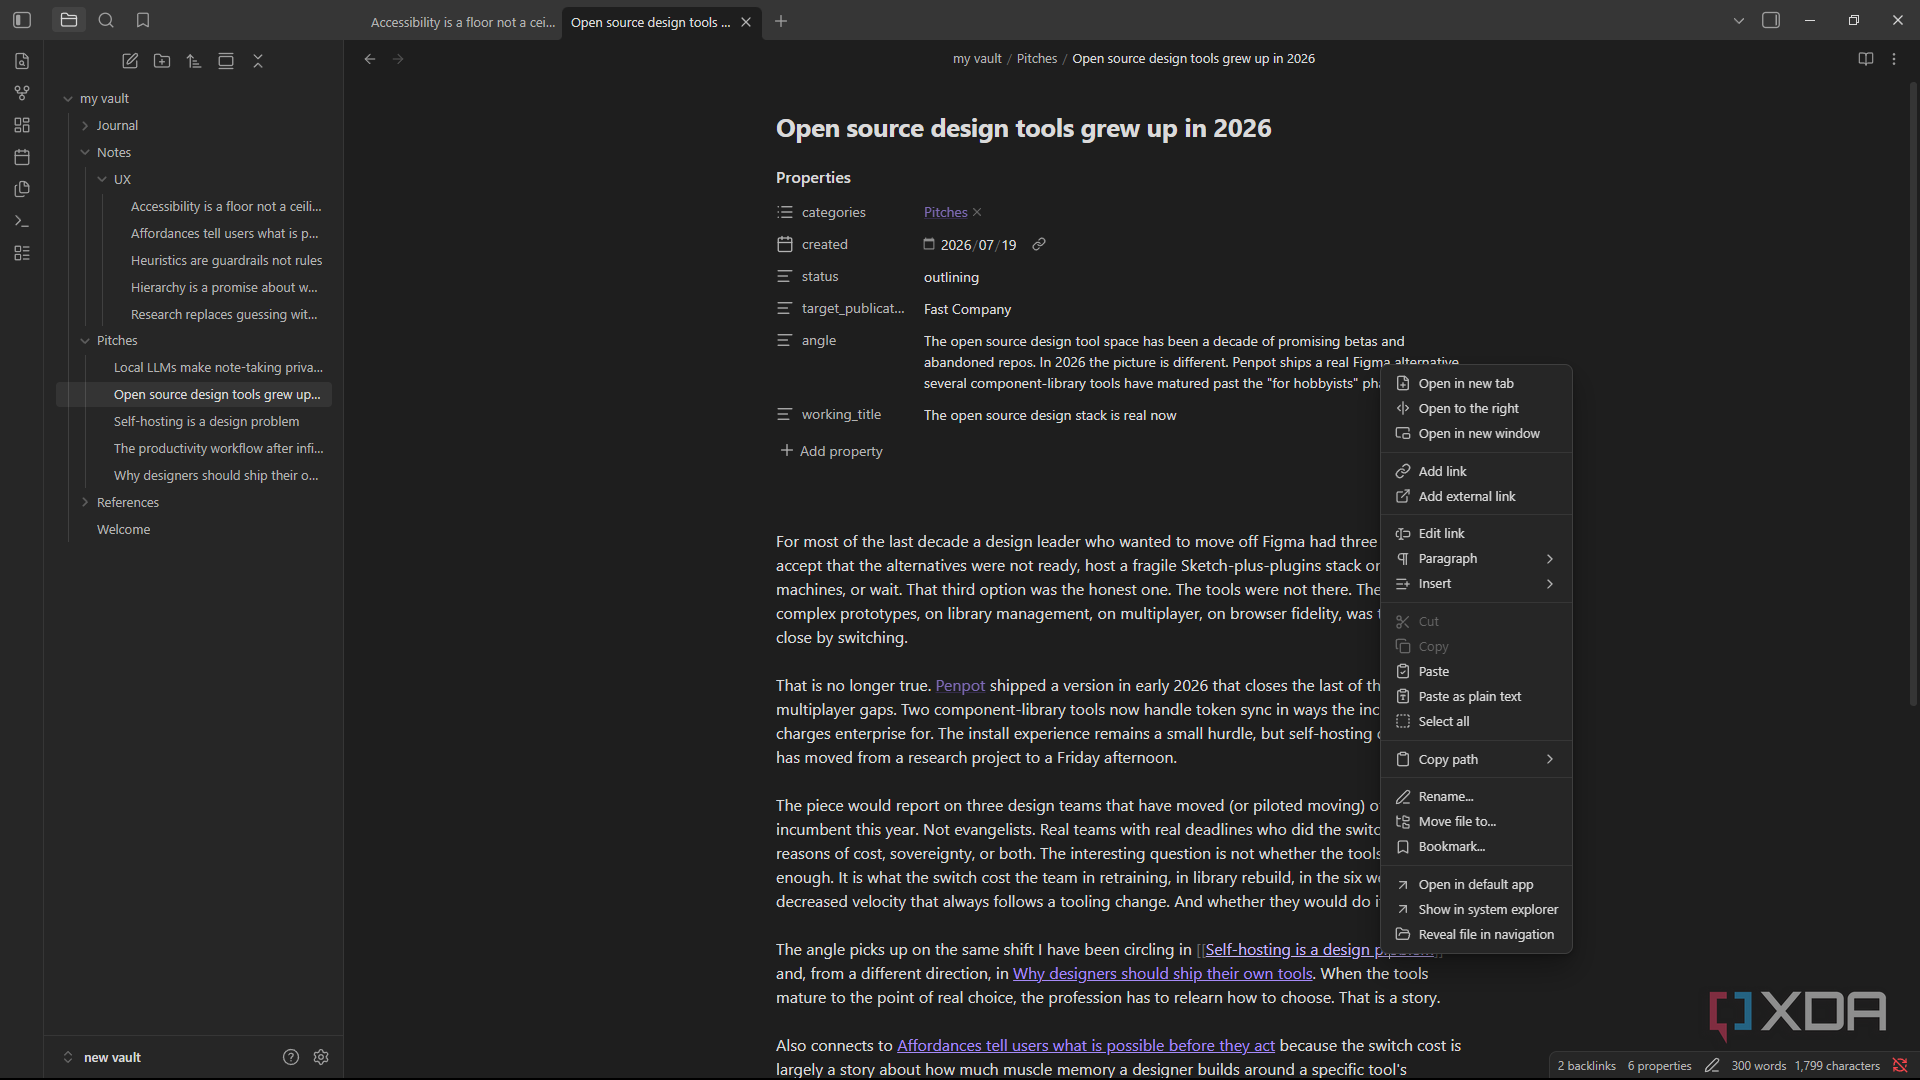1920x1080 pixels.
Task: Open the new vault switcher
Action: click(102, 1057)
